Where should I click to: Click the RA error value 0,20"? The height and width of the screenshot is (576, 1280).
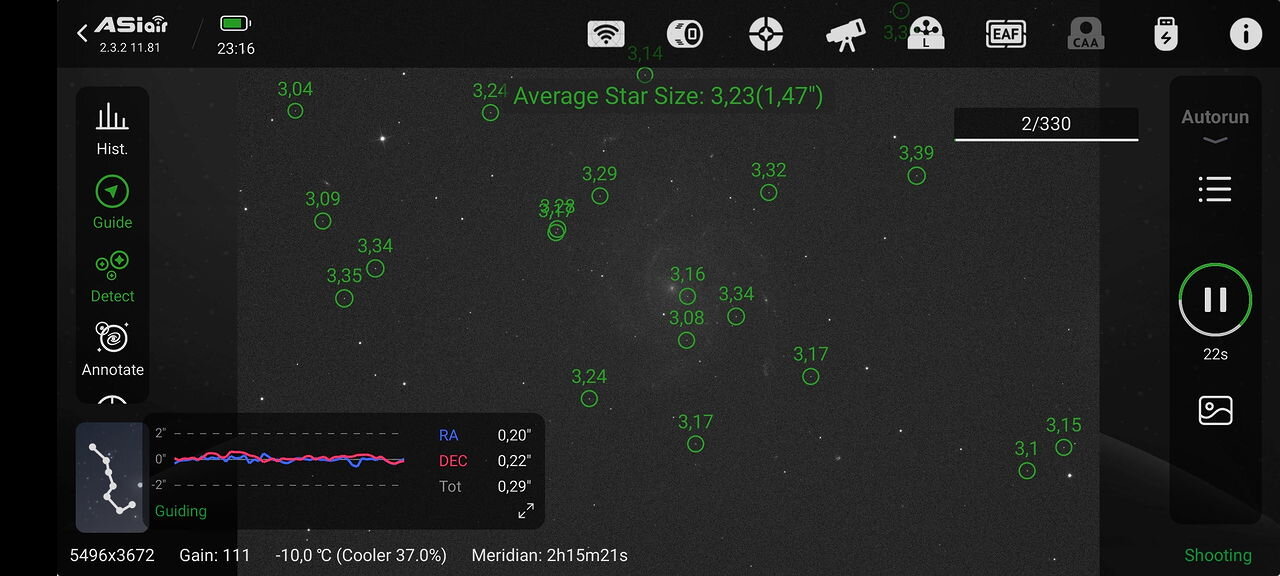pos(514,435)
